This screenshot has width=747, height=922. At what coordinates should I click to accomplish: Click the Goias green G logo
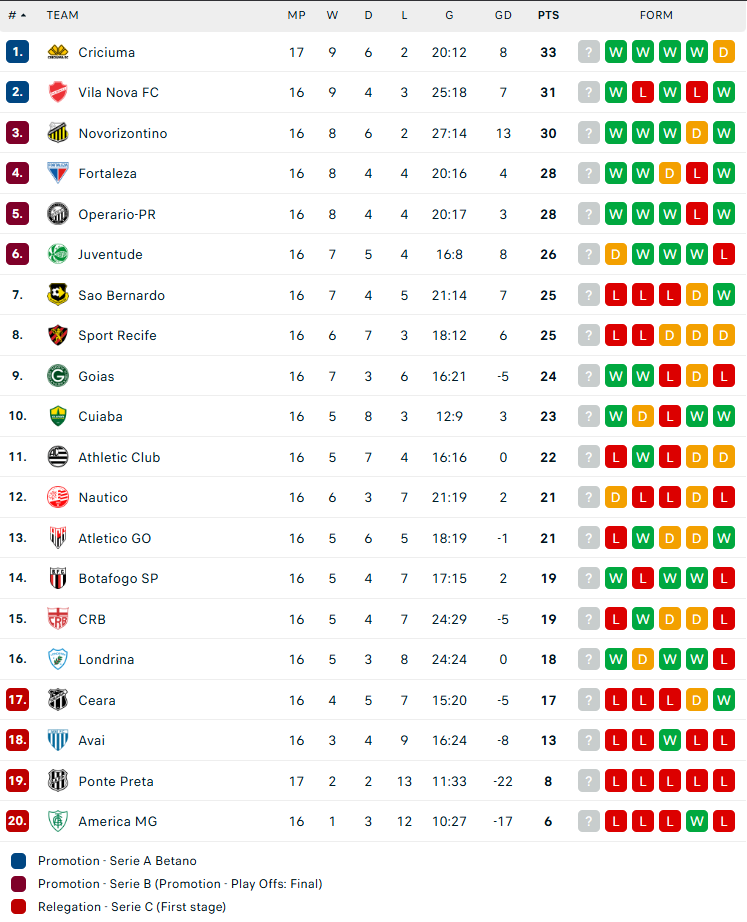click(58, 376)
